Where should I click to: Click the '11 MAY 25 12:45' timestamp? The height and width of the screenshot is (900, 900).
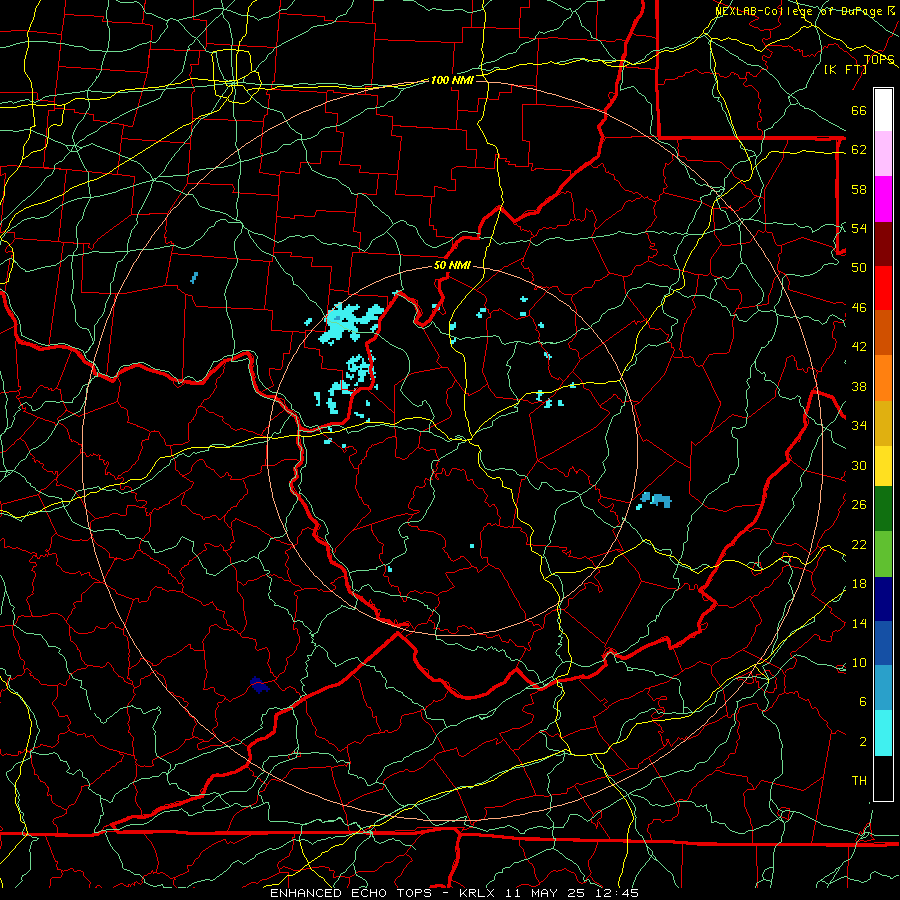click(572, 893)
